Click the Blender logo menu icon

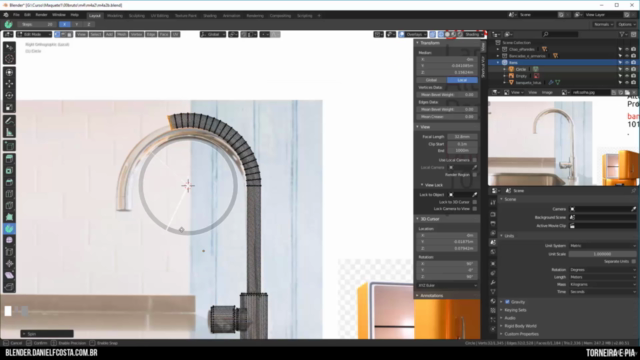[x=6, y=15]
